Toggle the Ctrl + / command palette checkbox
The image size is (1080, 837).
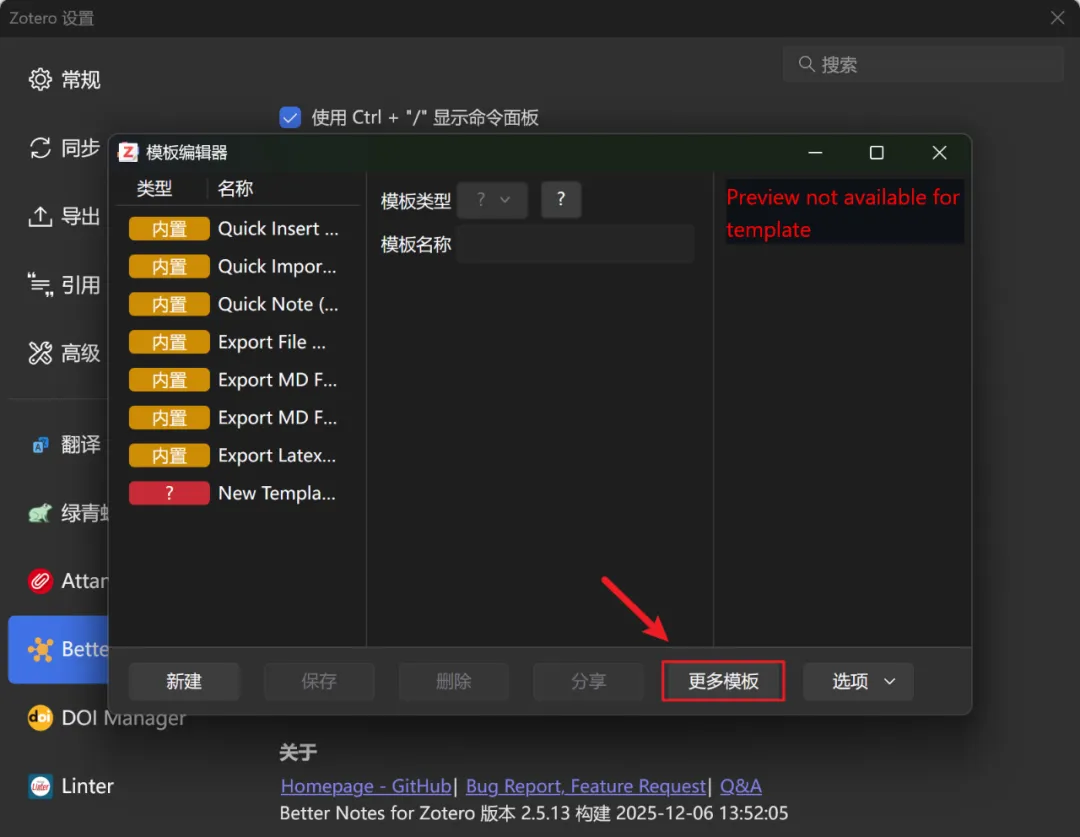point(290,117)
